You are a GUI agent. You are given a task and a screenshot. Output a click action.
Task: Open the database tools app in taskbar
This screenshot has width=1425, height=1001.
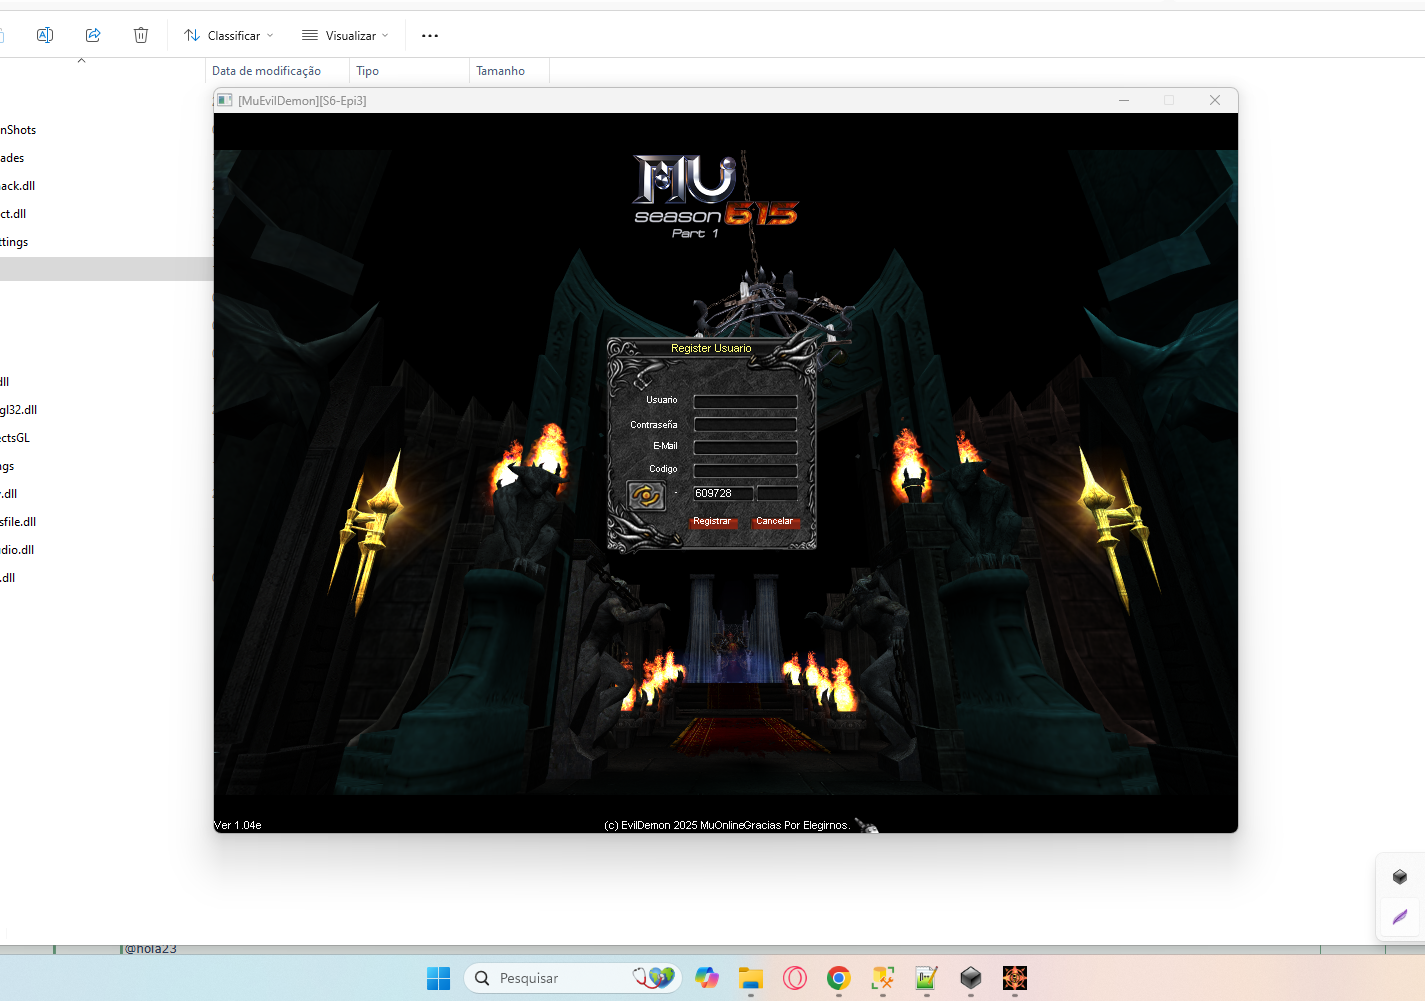pyautogui.click(x=883, y=978)
